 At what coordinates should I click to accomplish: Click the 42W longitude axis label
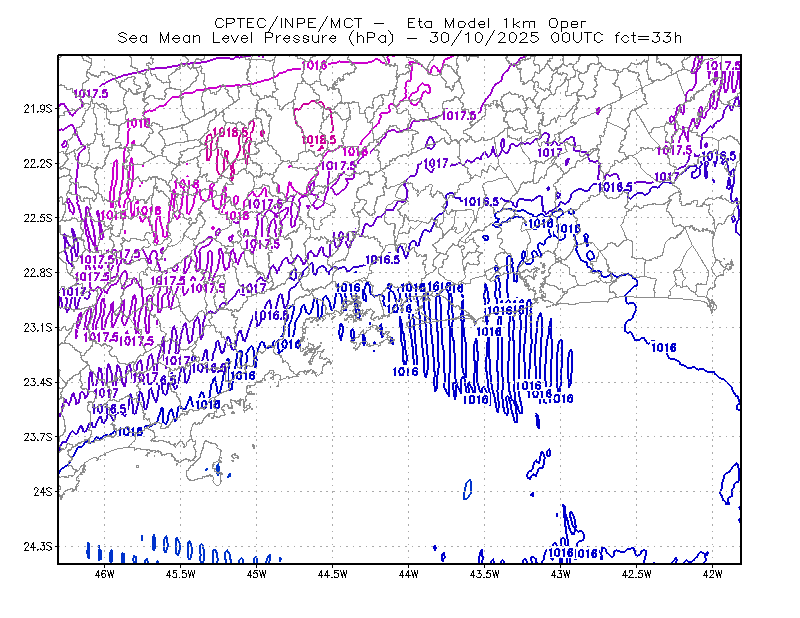tap(713, 574)
